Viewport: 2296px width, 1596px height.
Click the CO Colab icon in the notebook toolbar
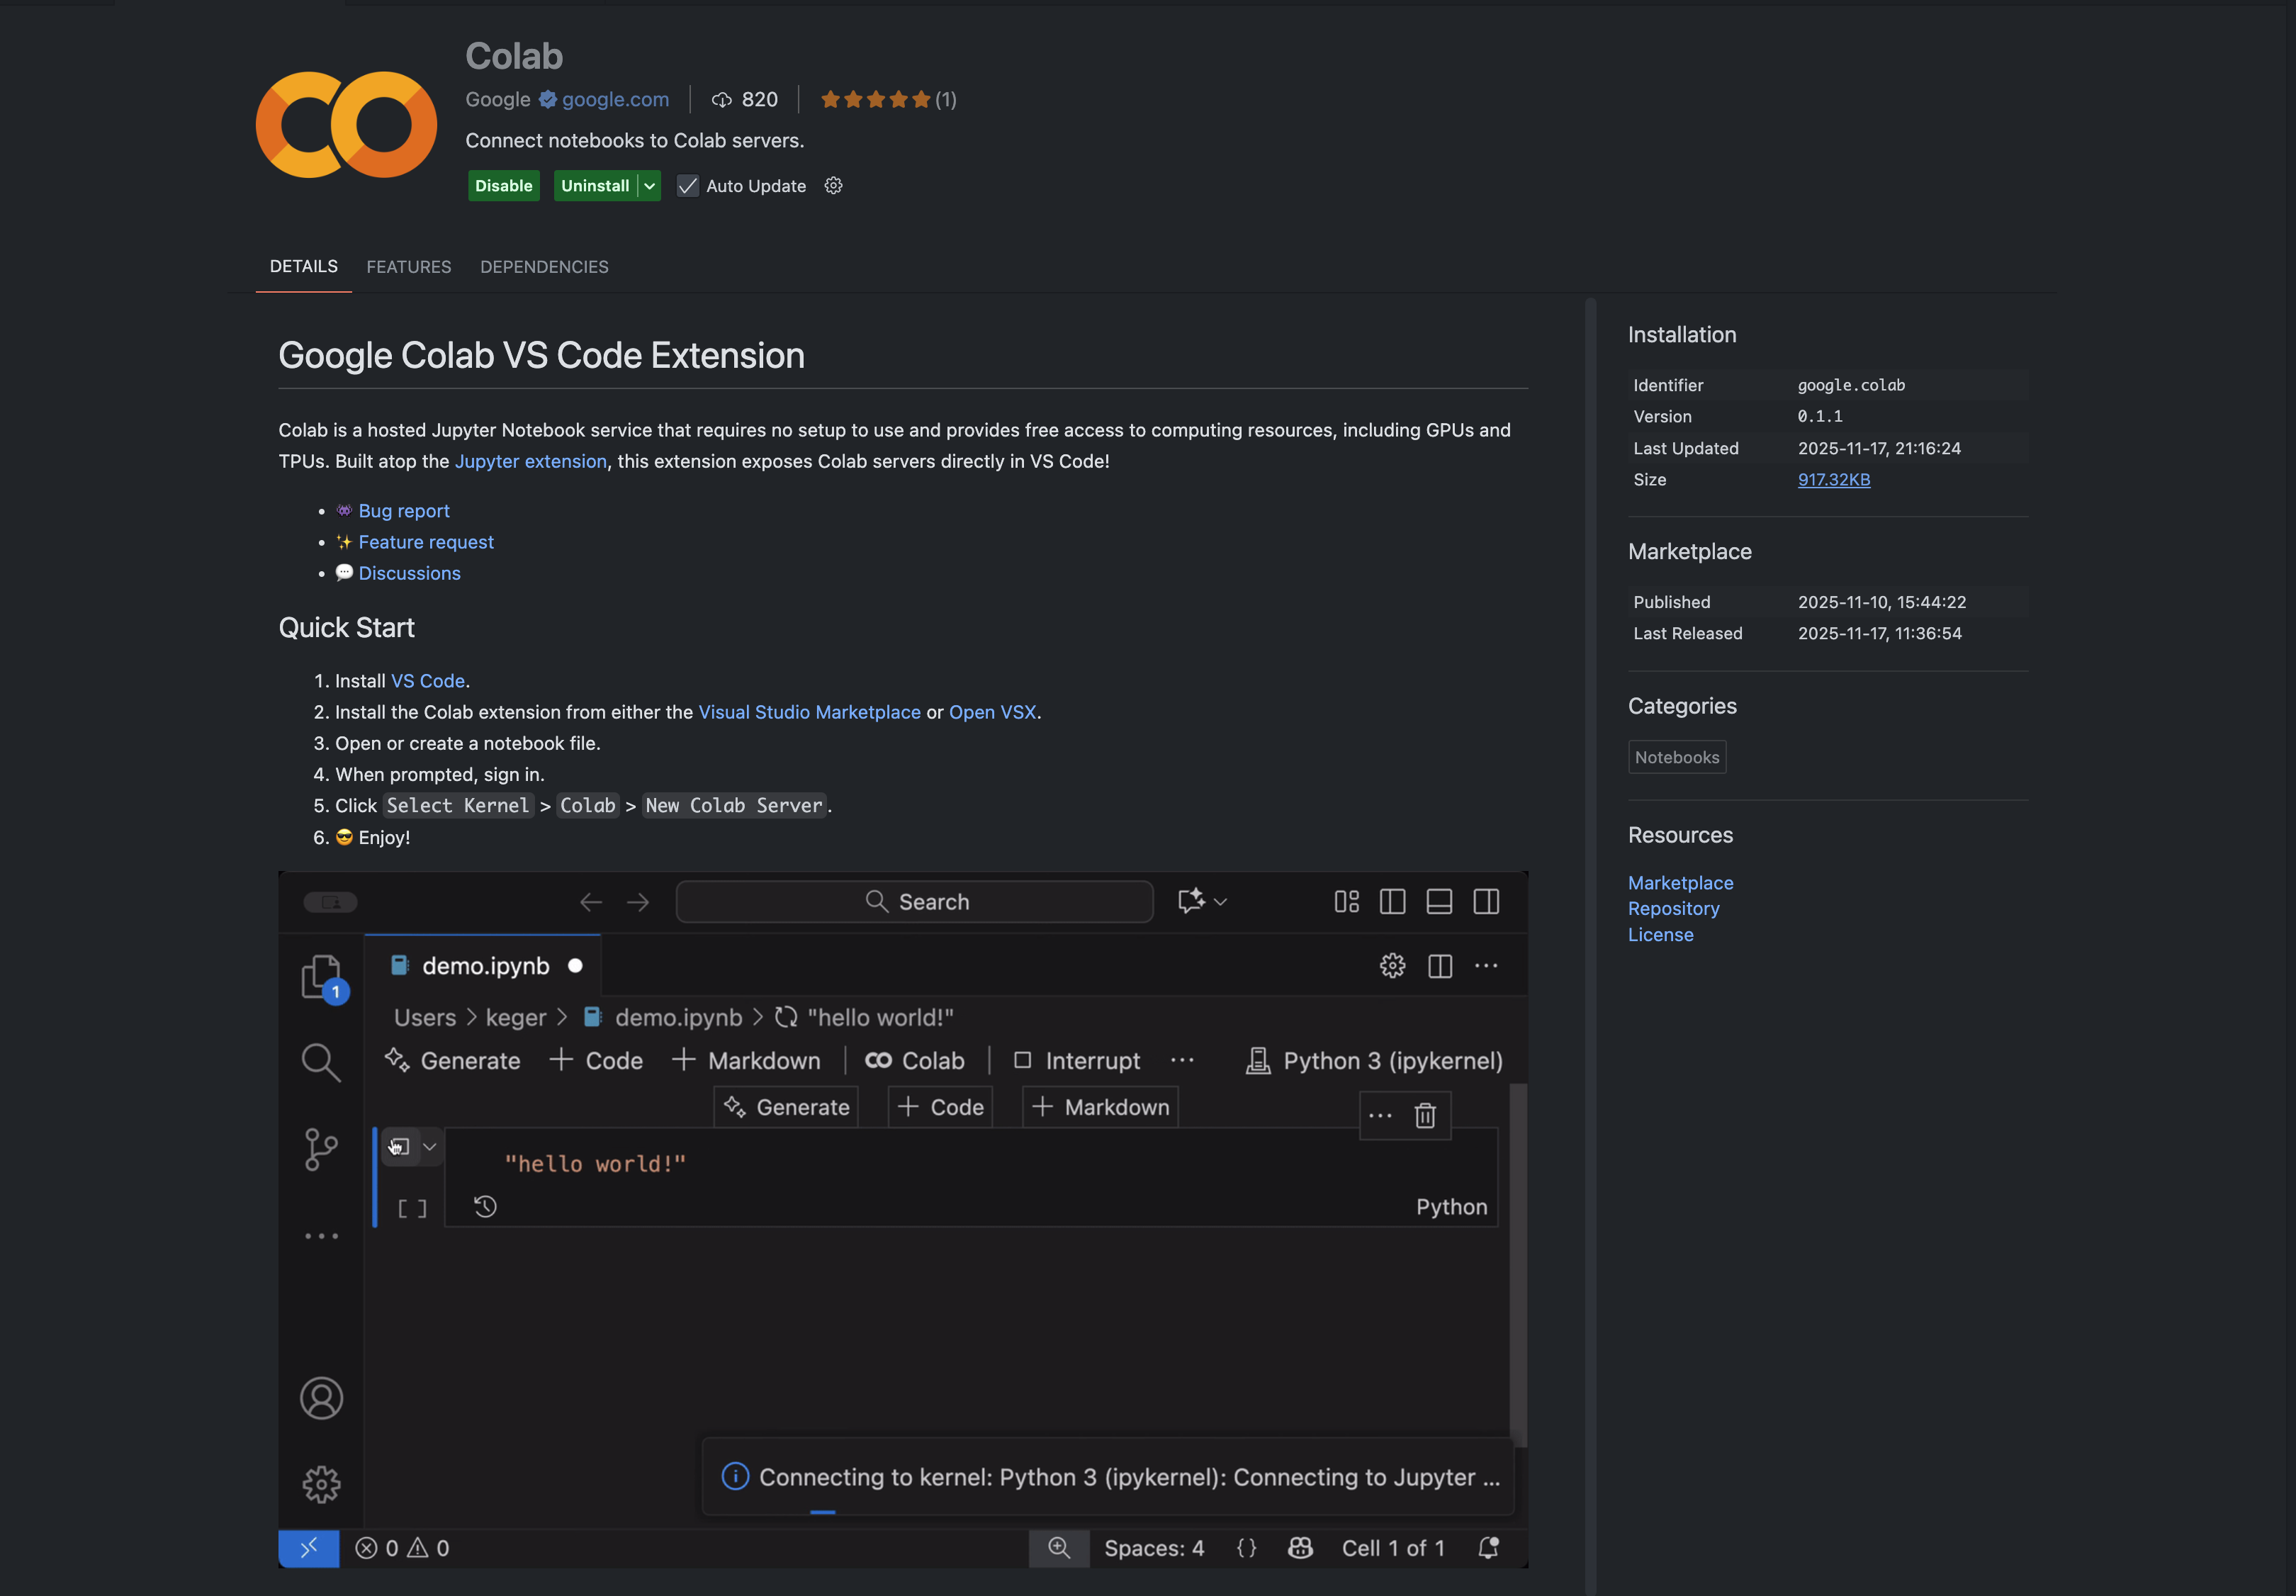click(x=877, y=1060)
